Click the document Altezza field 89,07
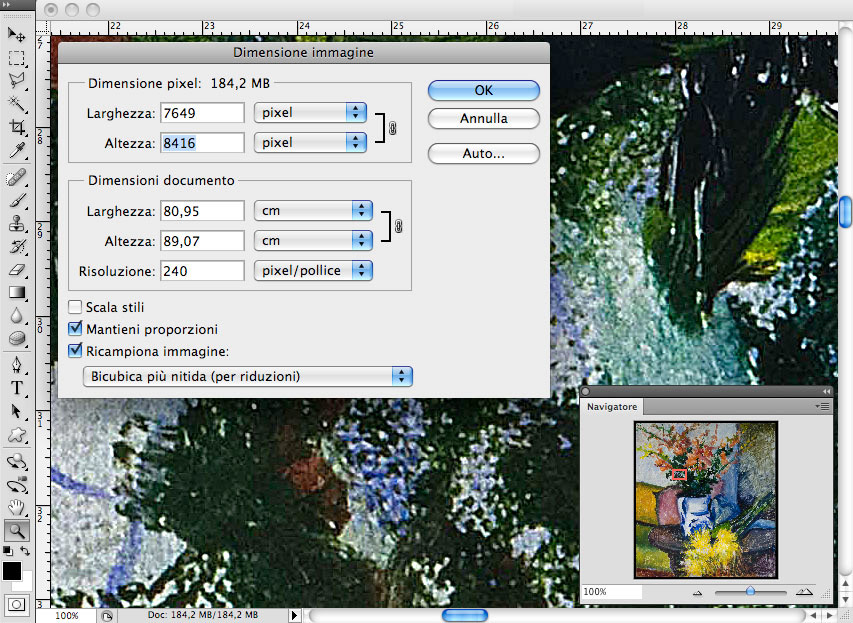The width and height of the screenshot is (853, 623). point(202,241)
